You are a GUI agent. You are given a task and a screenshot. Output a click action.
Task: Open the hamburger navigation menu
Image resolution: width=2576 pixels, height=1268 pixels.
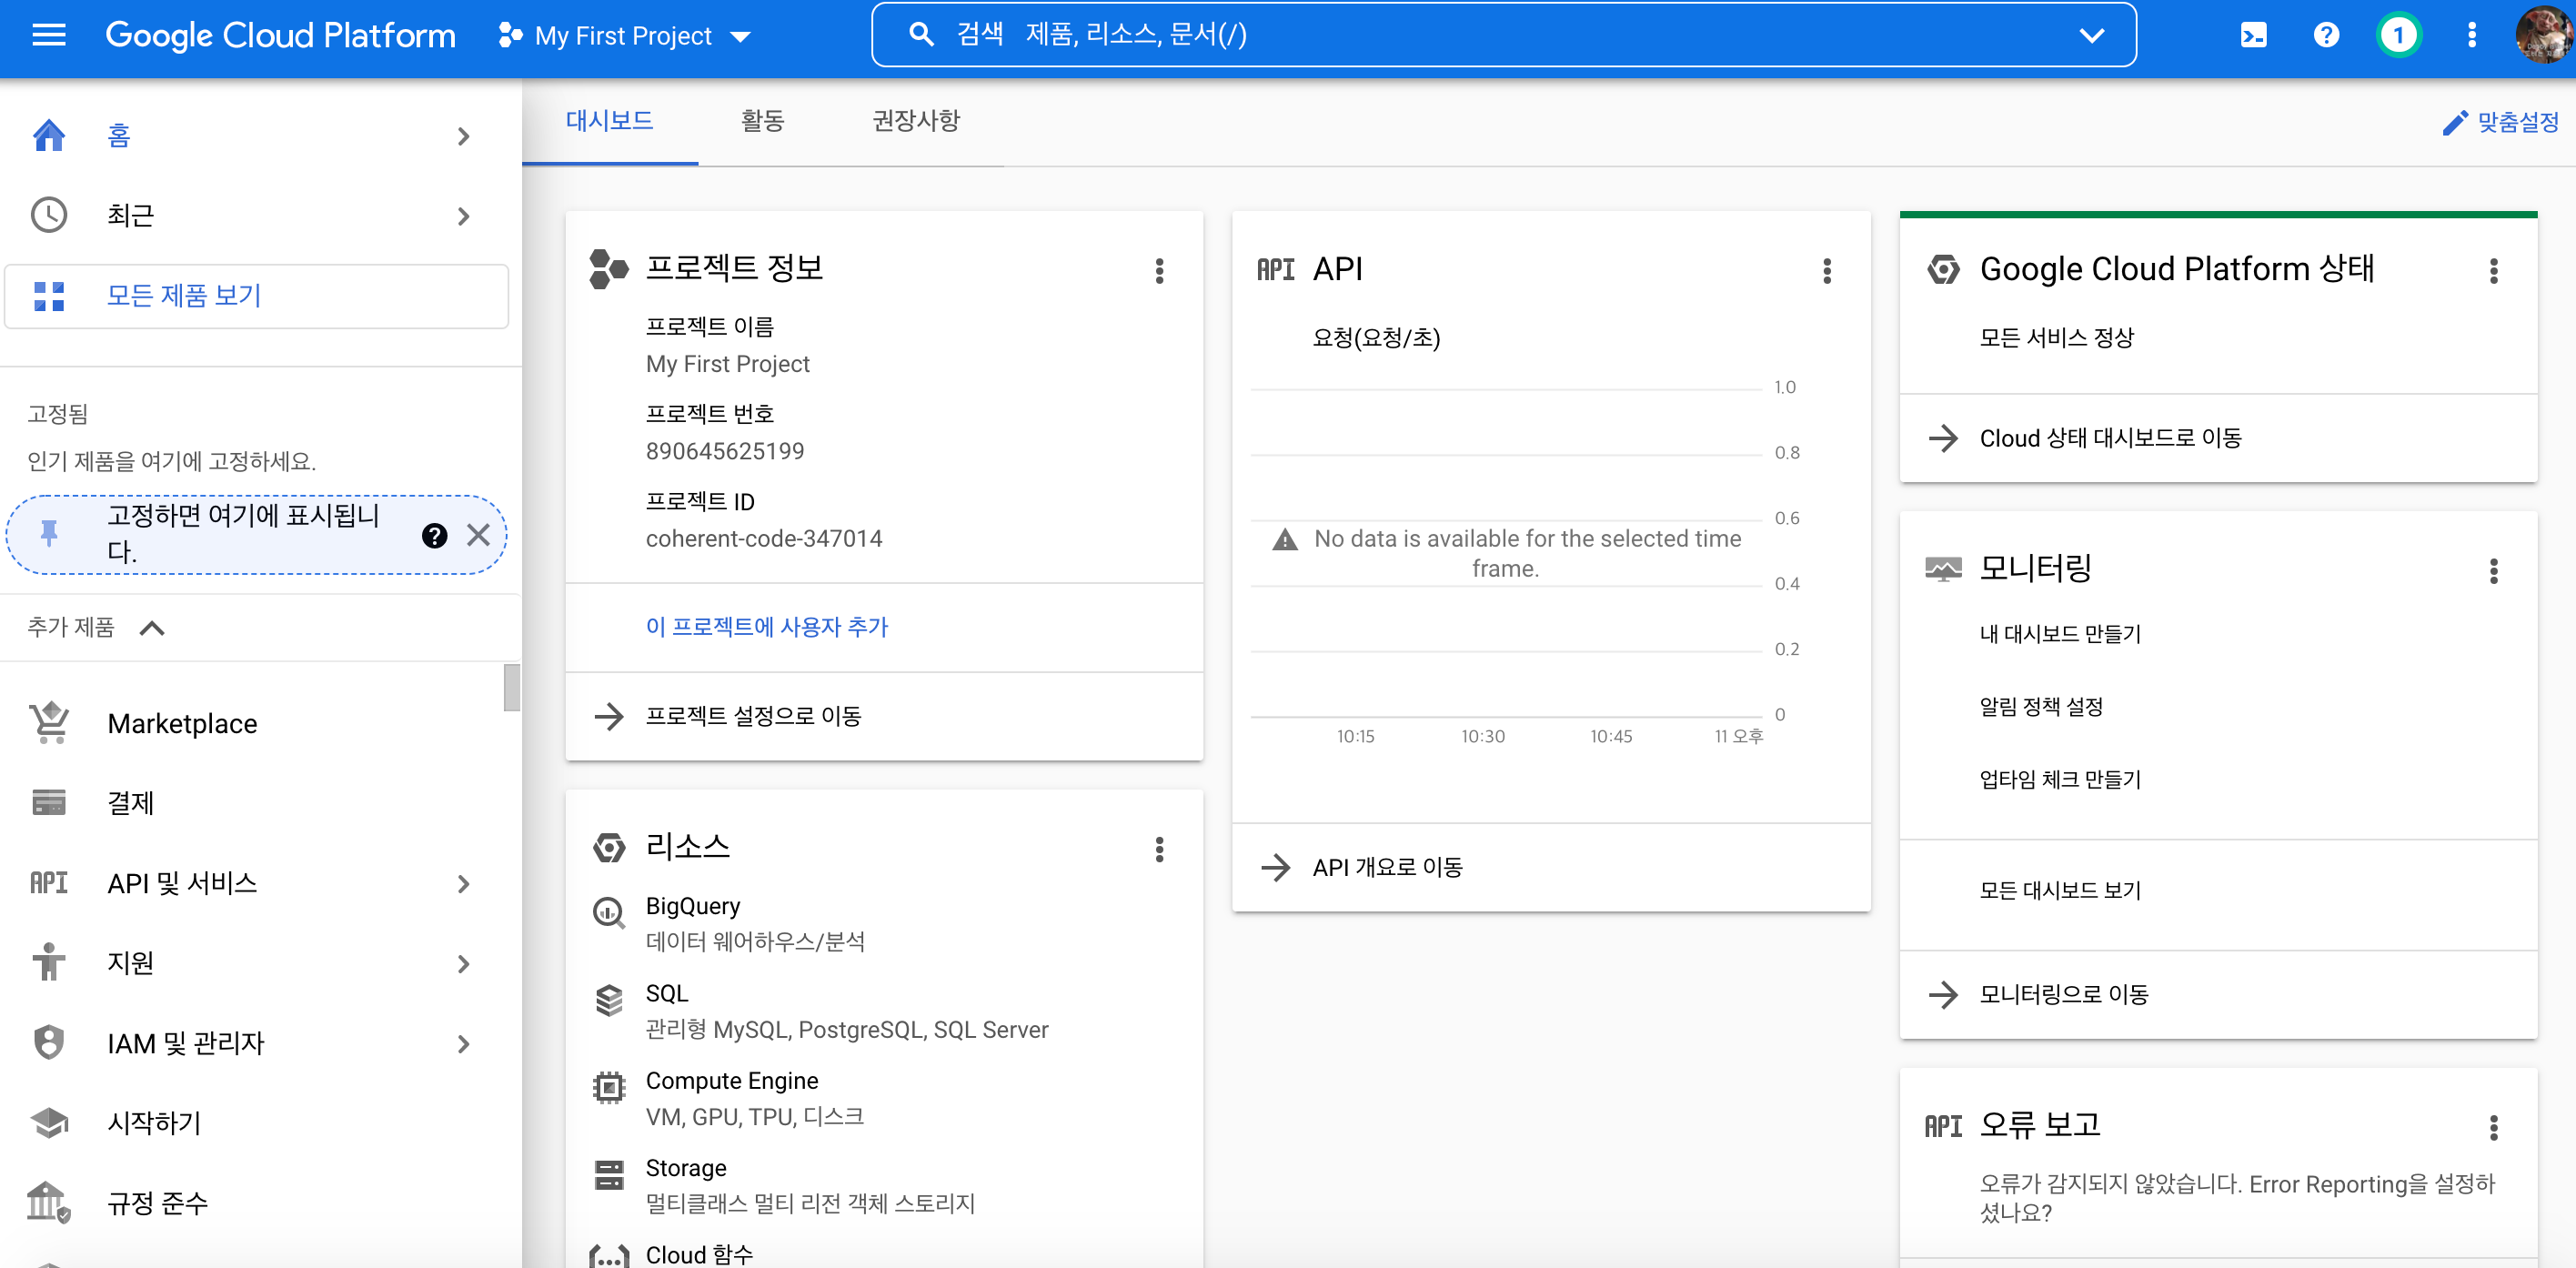coord(48,36)
